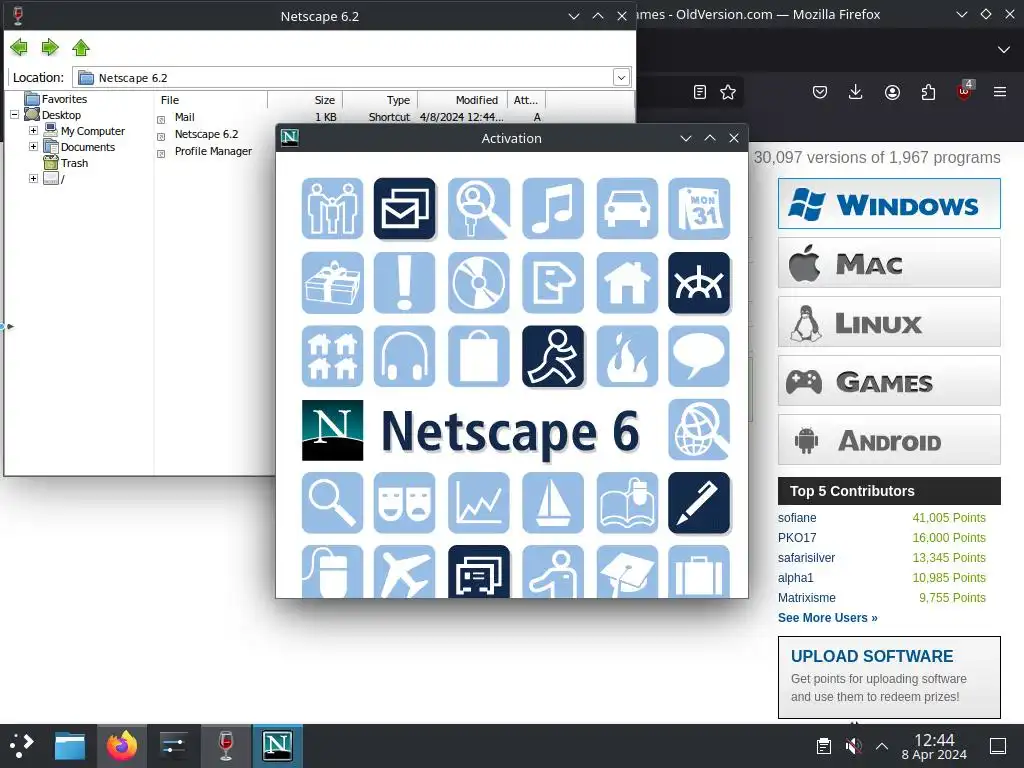Click the theater masks icon
This screenshot has width=1024, height=768.
pyautogui.click(x=404, y=503)
